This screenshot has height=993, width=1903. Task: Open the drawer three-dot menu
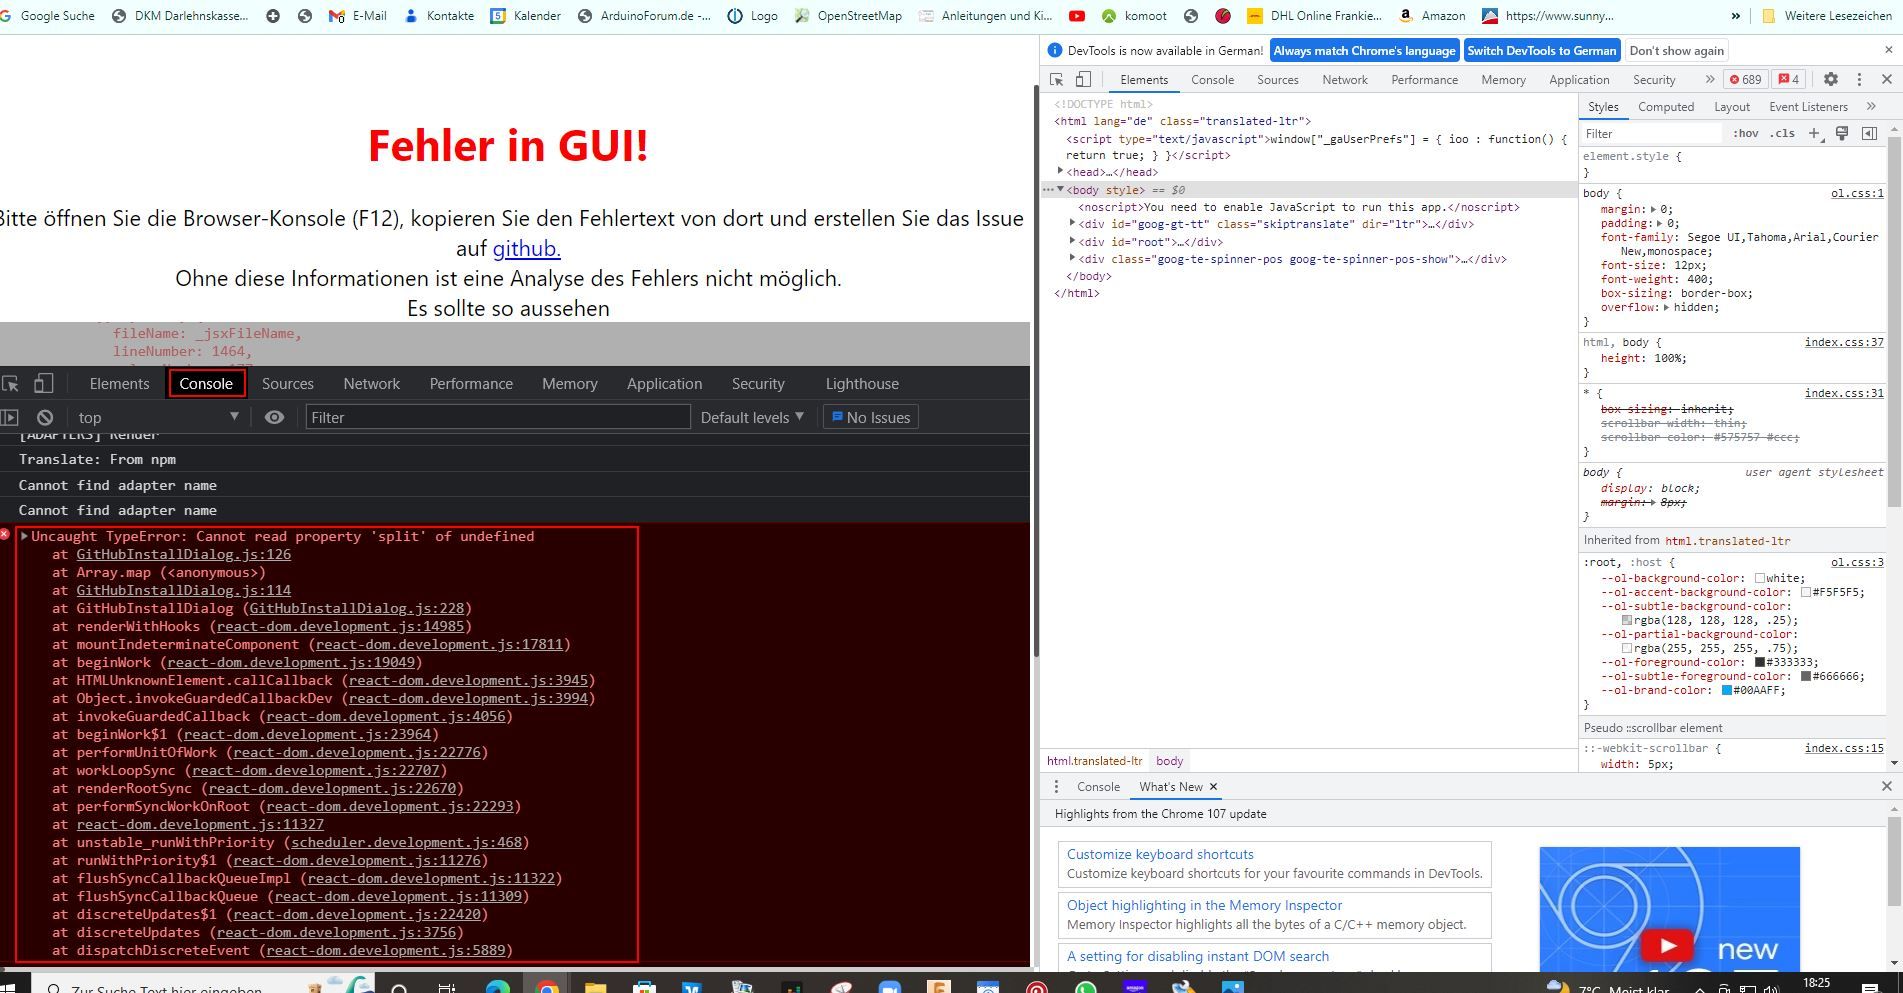click(1056, 787)
